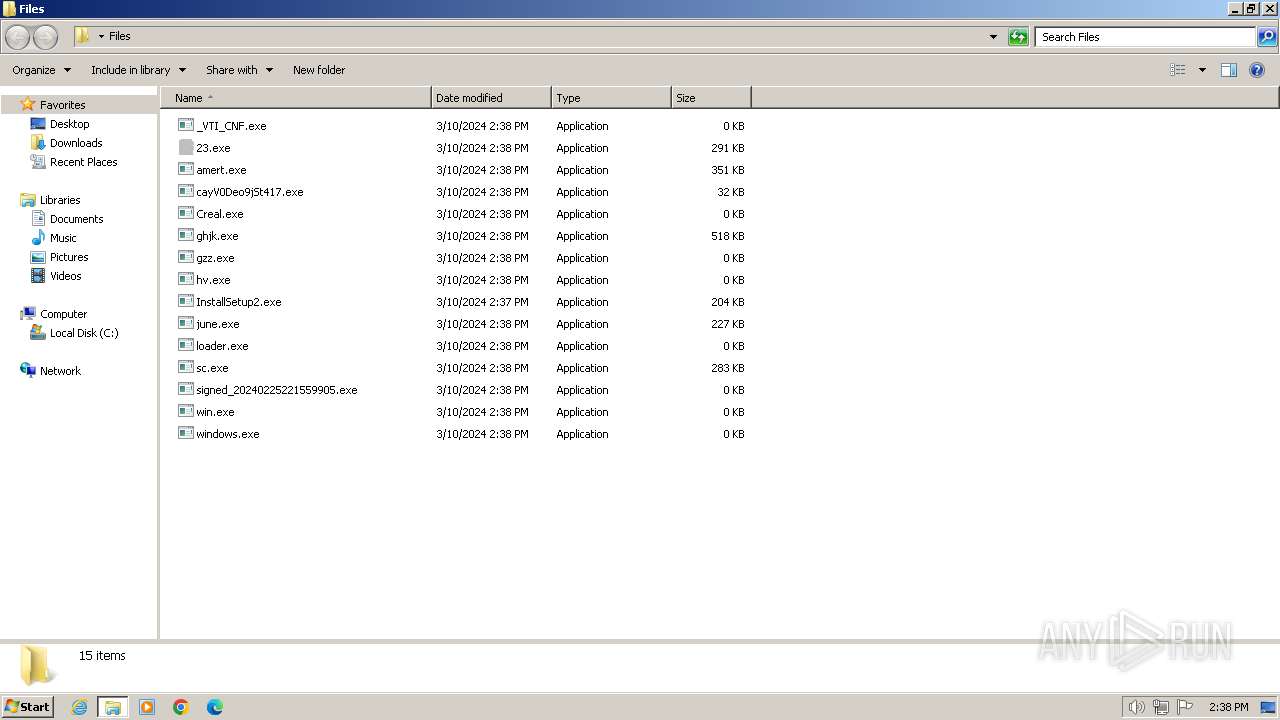Select the file win.exe
The image size is (1280, 720).
pyautogui.click(x=215, y=412)
